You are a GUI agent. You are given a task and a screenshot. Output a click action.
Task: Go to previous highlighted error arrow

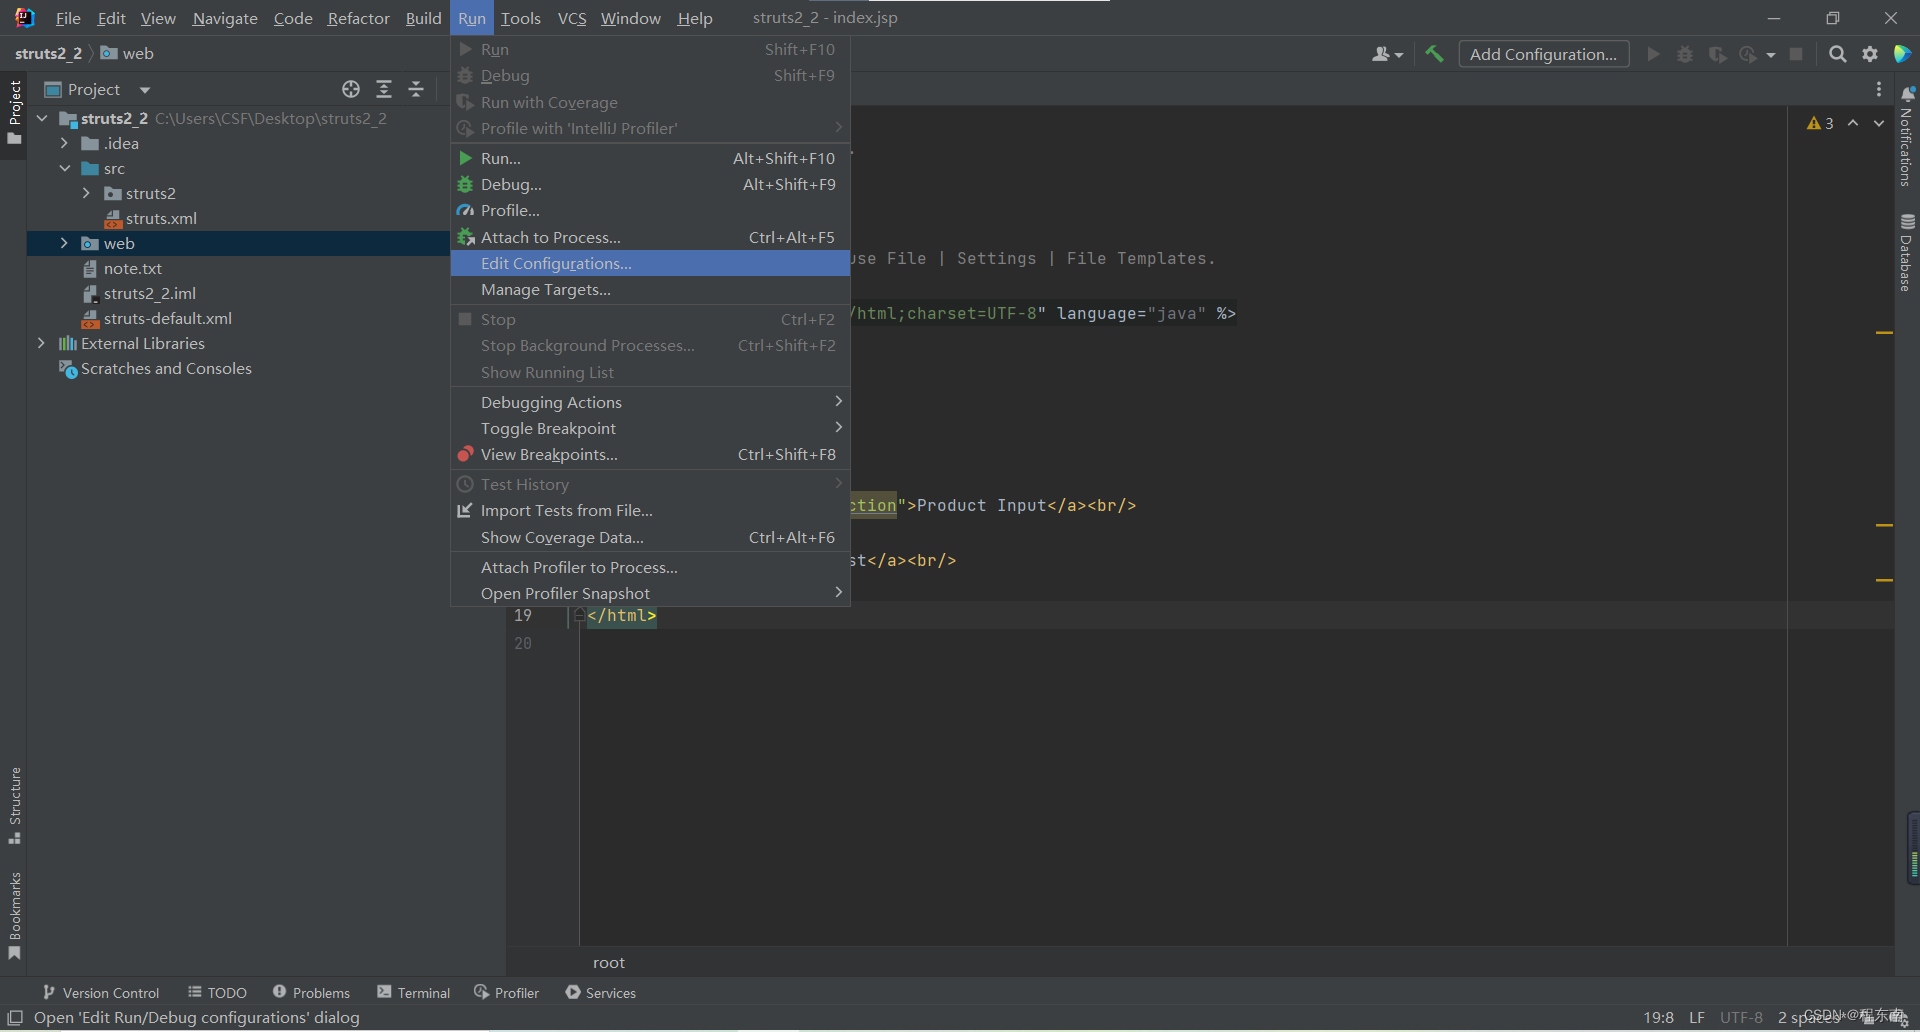1853,123
